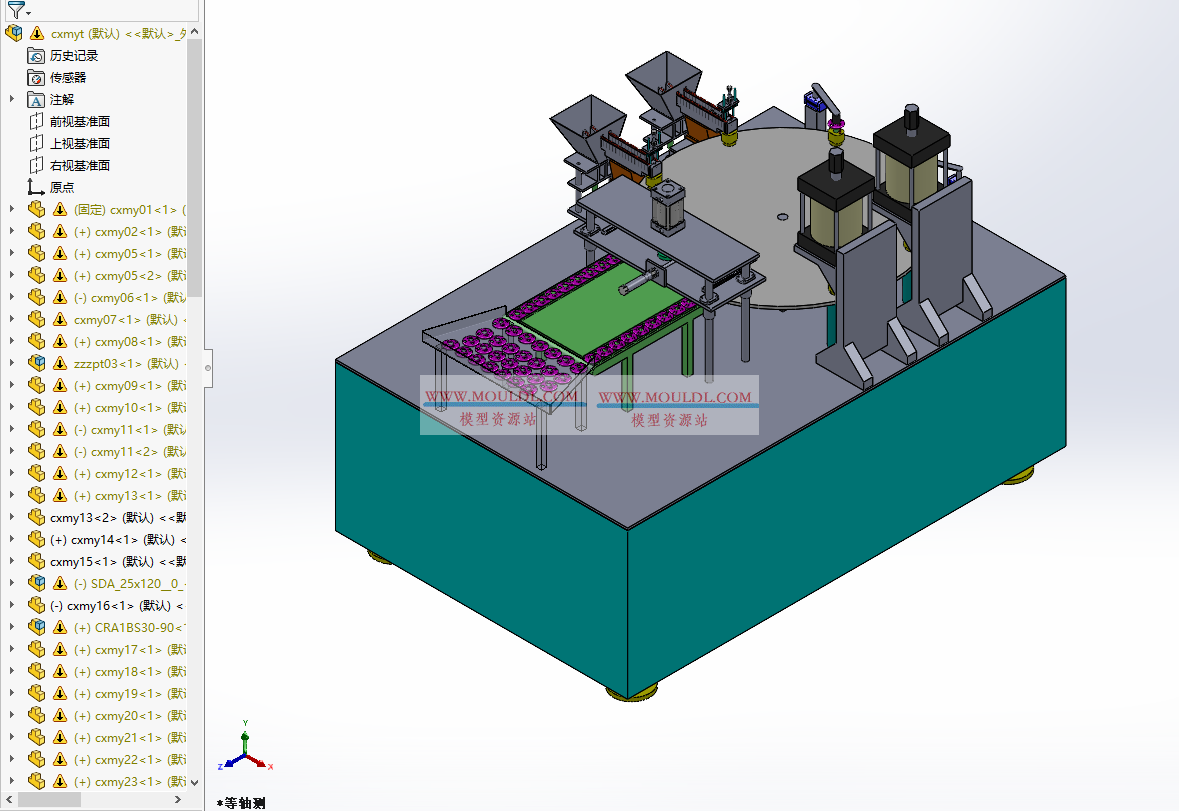Click the warning icon beside cxmy02<1>
This screenshot has height=811, width=1179.
click(x=59, y=231)
